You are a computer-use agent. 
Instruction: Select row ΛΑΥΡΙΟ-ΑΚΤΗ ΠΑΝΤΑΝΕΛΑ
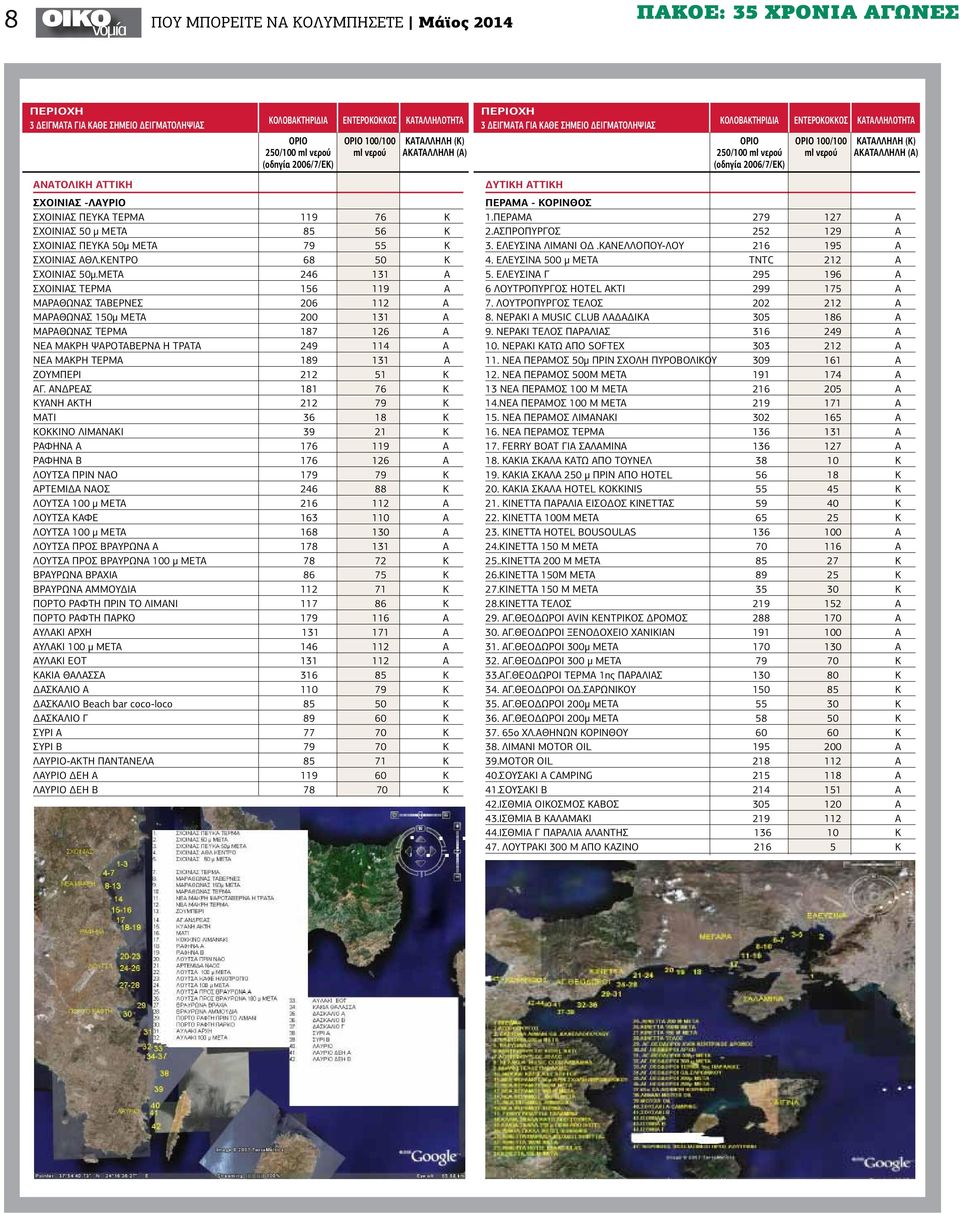click(x=249, y=761)
